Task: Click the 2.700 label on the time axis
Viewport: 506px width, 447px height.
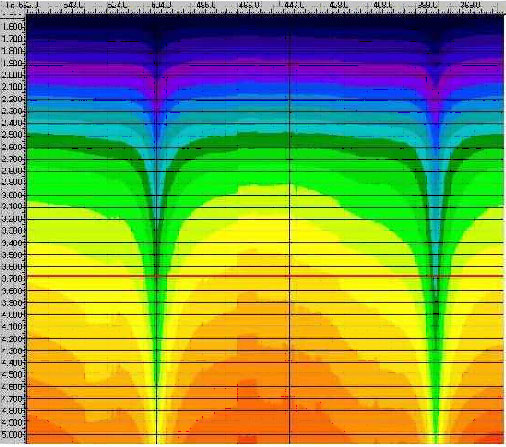Action: pos(13,159)
